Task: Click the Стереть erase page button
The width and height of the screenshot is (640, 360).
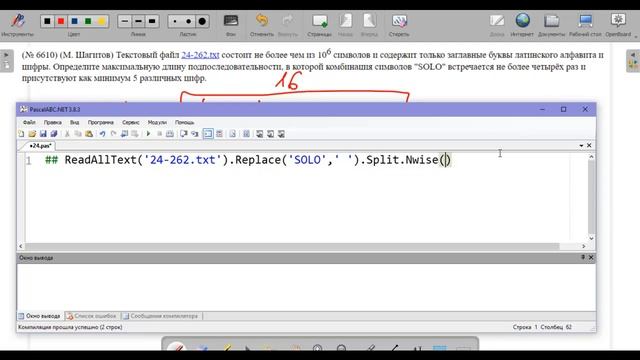Action: tap(399, 24)
